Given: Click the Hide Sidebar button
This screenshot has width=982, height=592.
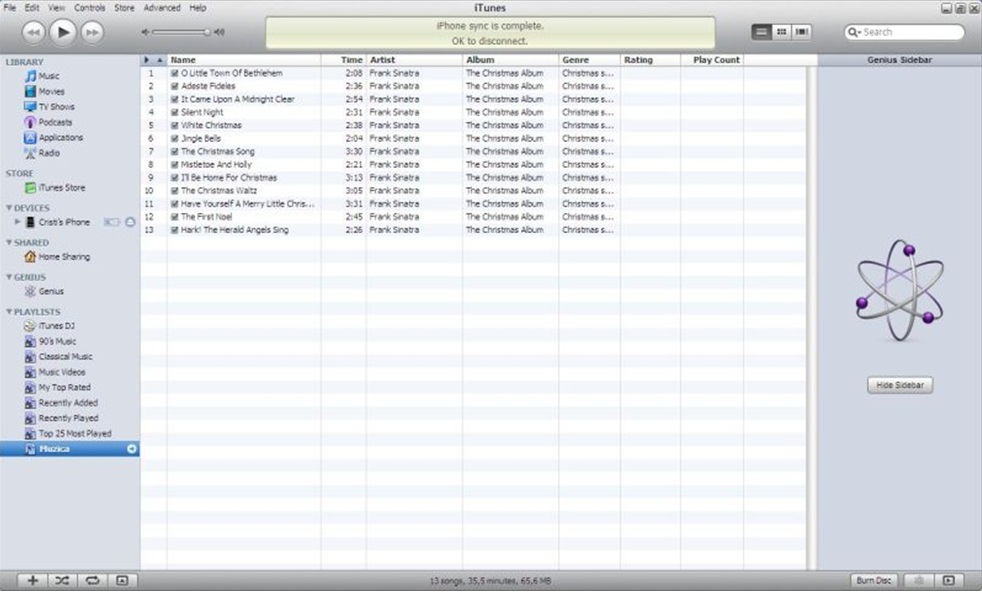Looking at the screenshot, I should click(x=899, y=386).
